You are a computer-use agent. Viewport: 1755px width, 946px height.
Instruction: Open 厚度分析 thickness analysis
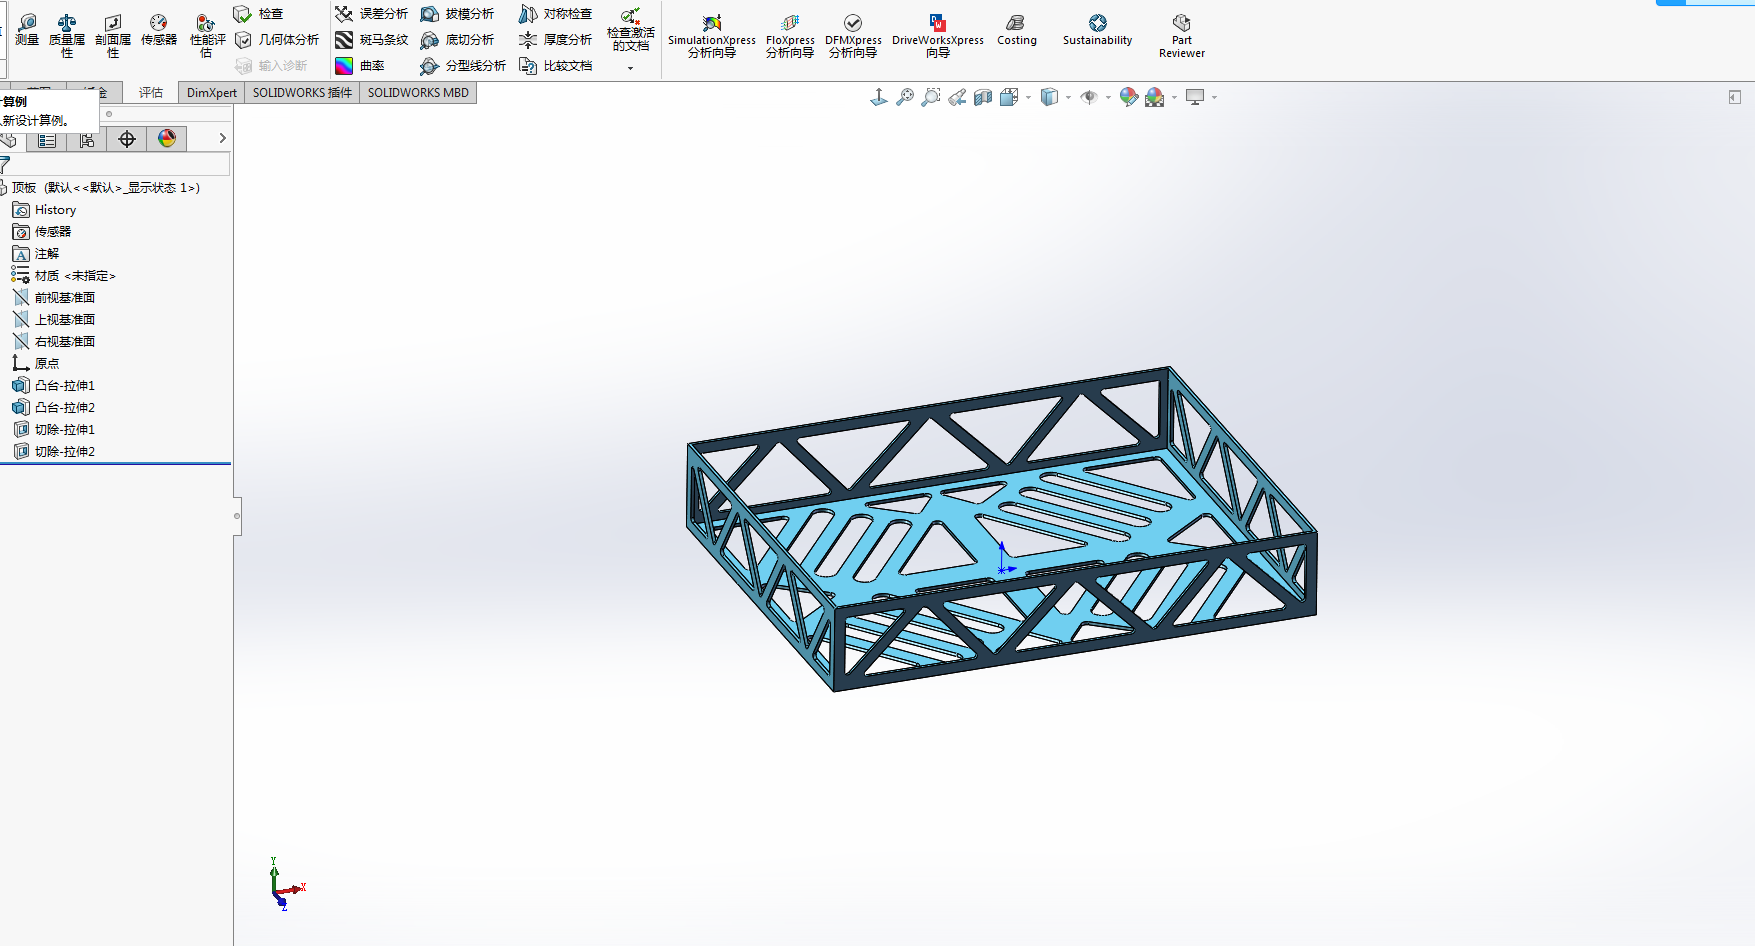click(x=555, y=40)
